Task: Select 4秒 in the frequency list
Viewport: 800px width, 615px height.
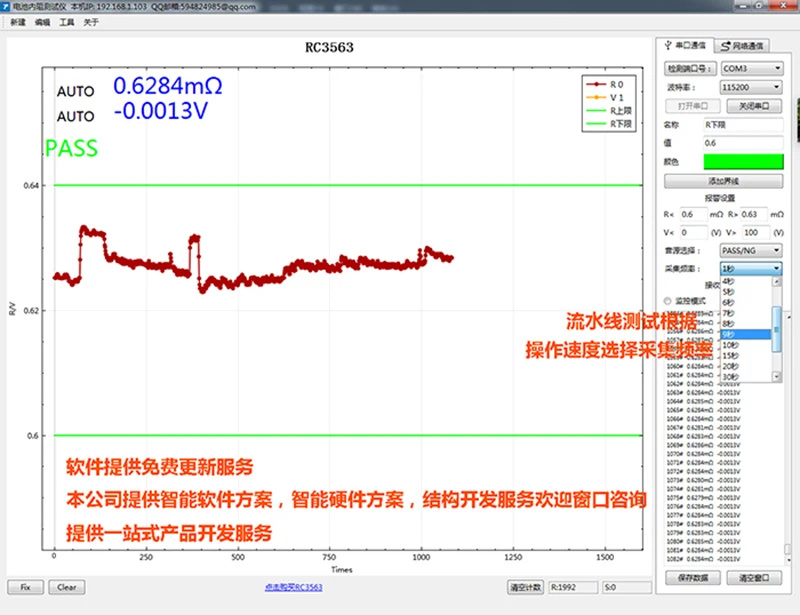Action: [745, 281]
